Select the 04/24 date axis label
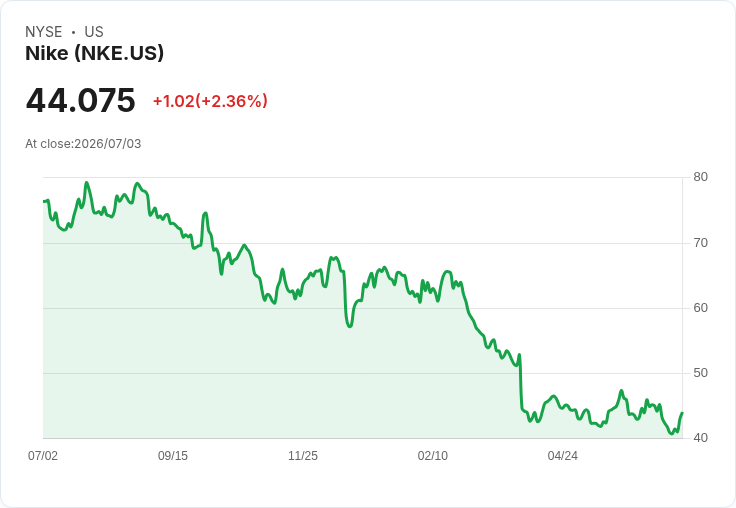 [562, 455]
